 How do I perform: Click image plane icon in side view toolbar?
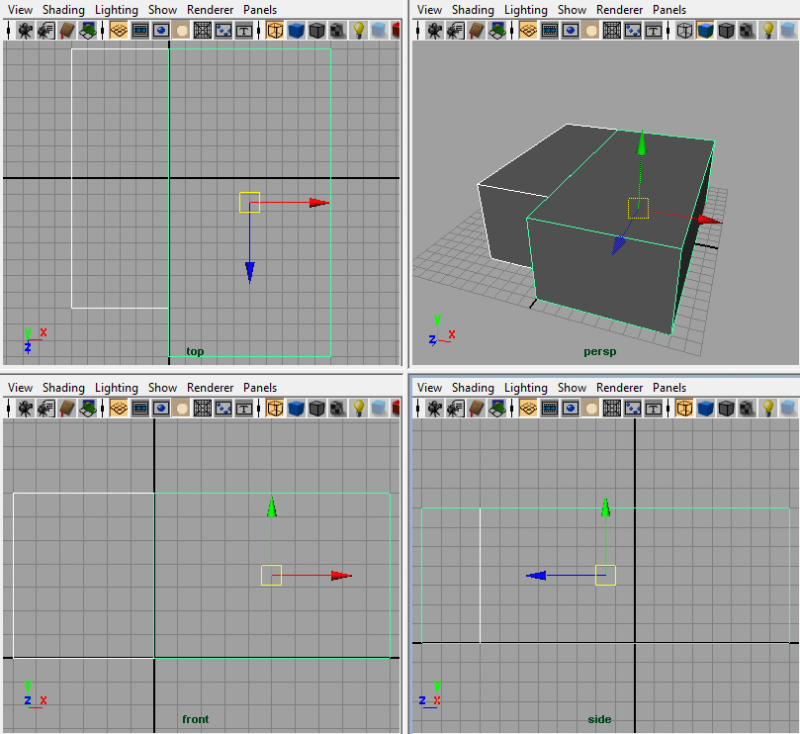coord(500,408)
